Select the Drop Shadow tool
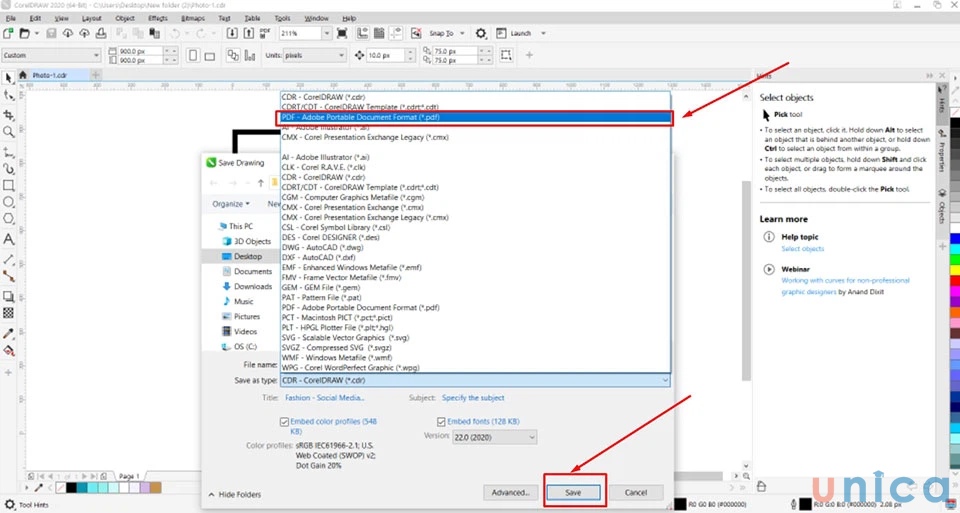The image size is (960, 513). [x=9, y=296]
